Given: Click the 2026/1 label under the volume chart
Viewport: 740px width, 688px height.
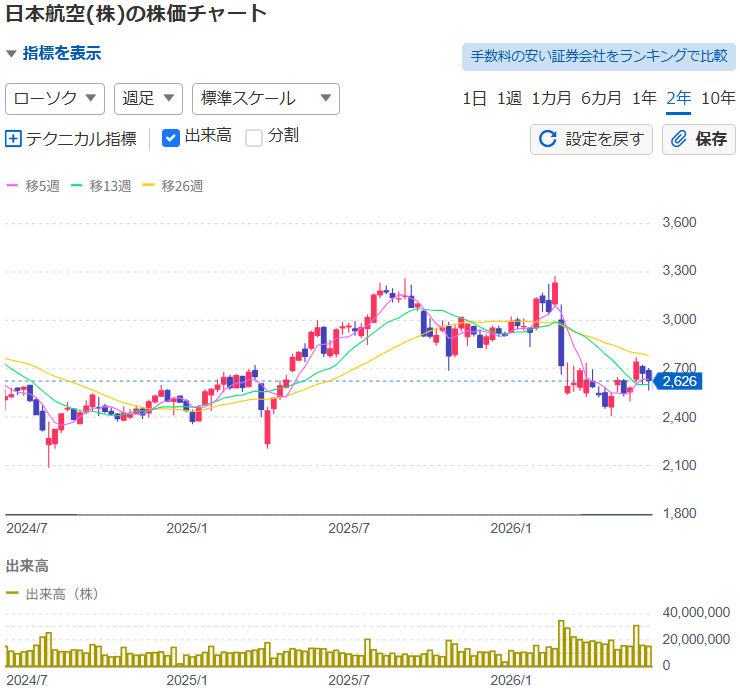Looking at the screenshot, I should pyautogui.click(x=511, y=680).
